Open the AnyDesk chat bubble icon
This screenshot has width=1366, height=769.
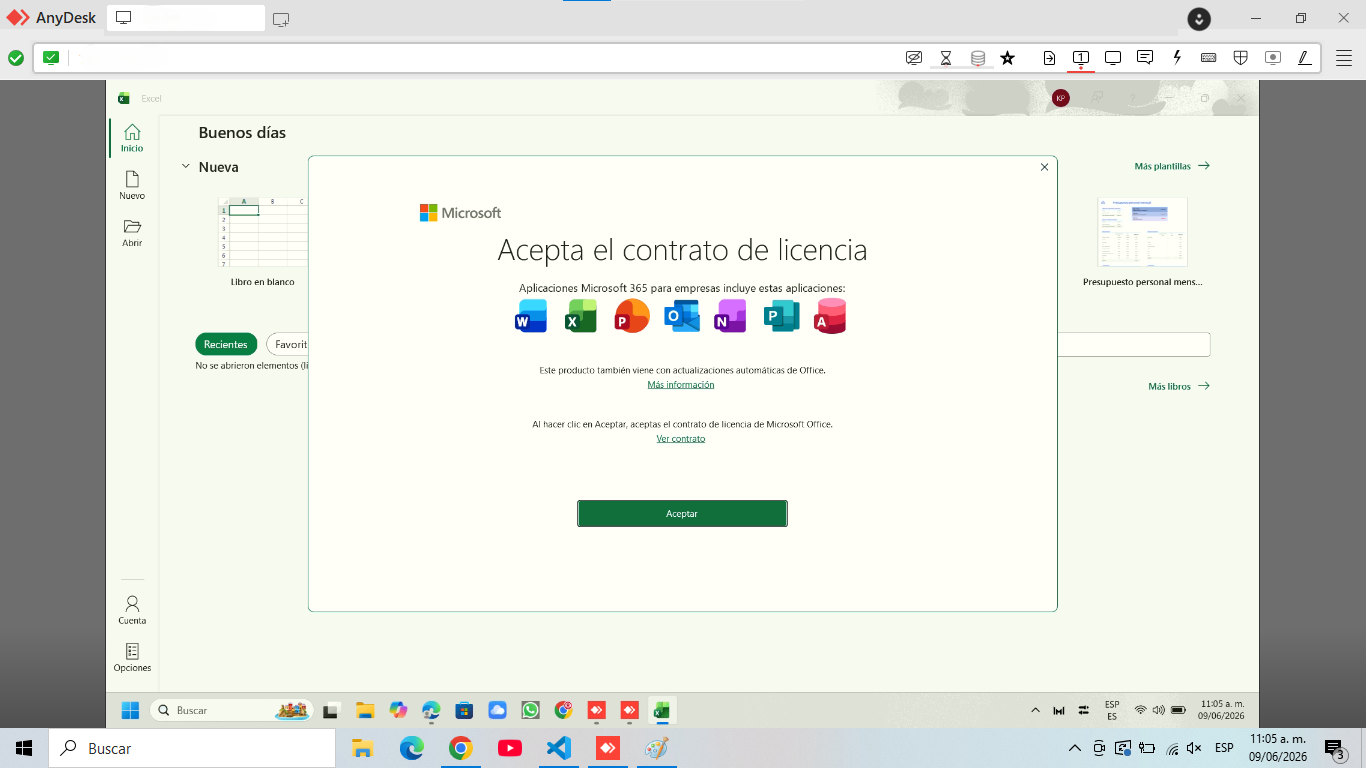(1145, 58)
